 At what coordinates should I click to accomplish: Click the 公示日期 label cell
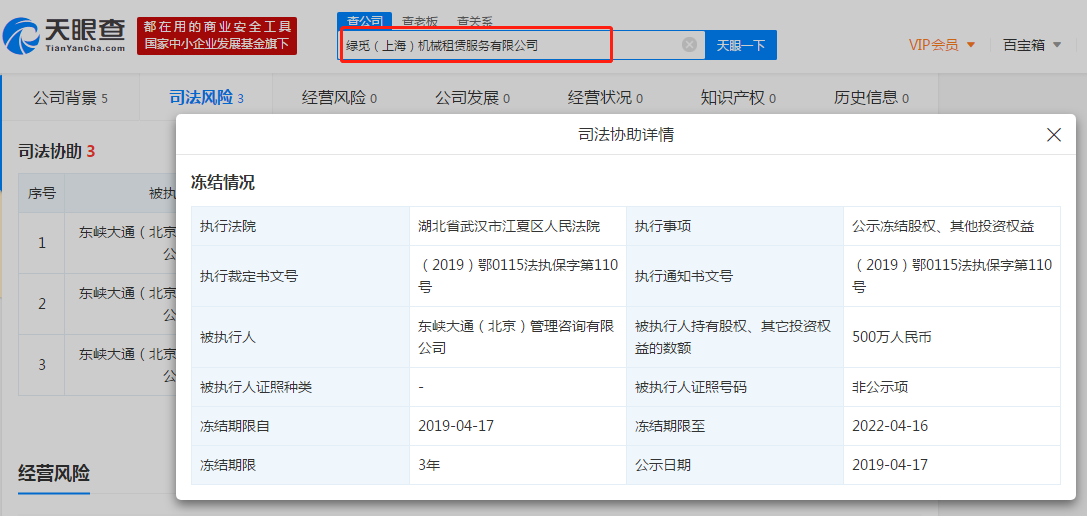(x=735, y=465)
